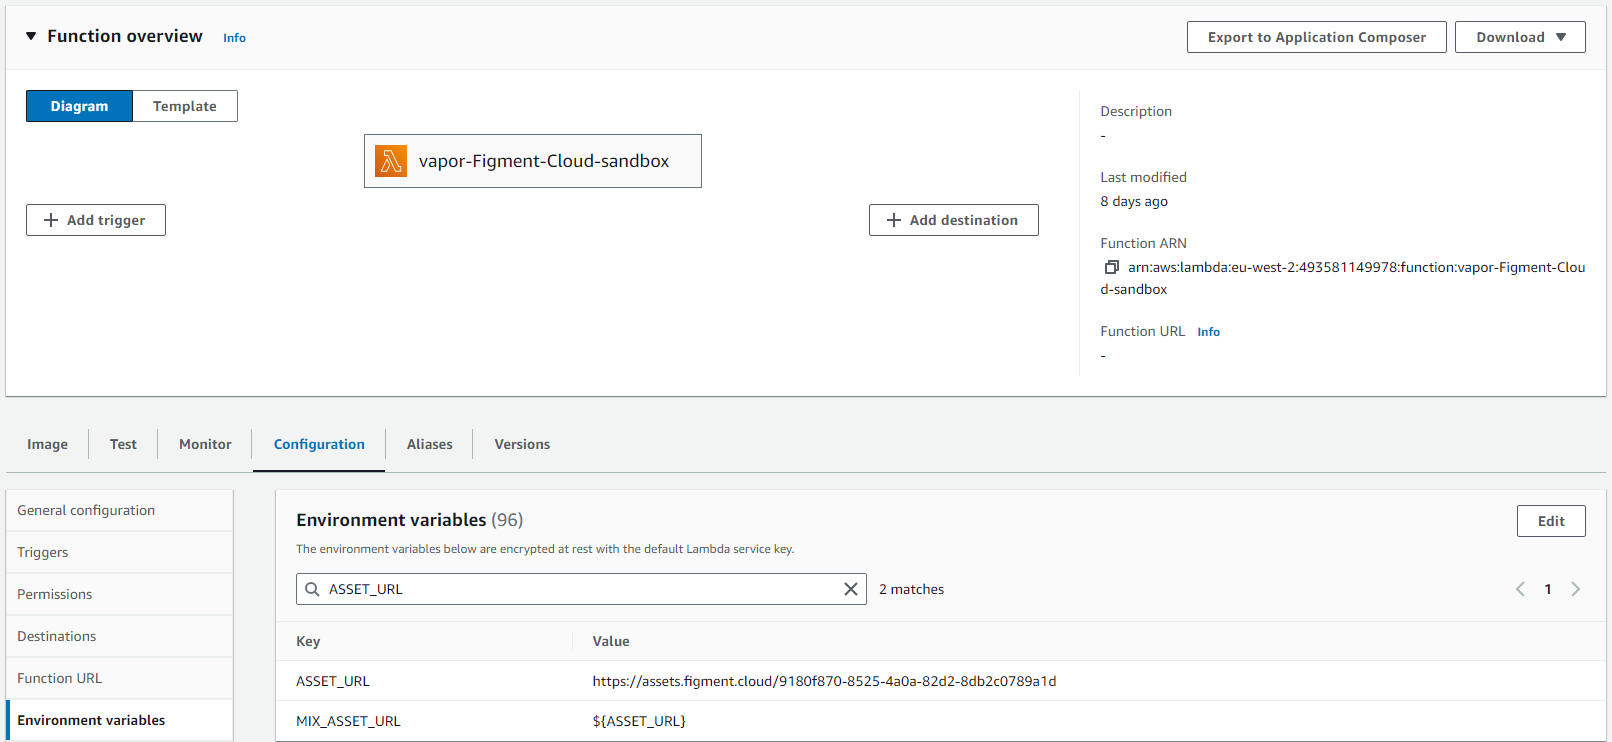Add a trigger to the function
Image resolution: width=1612 pixels, height=742 pixels.
[96, 220]
